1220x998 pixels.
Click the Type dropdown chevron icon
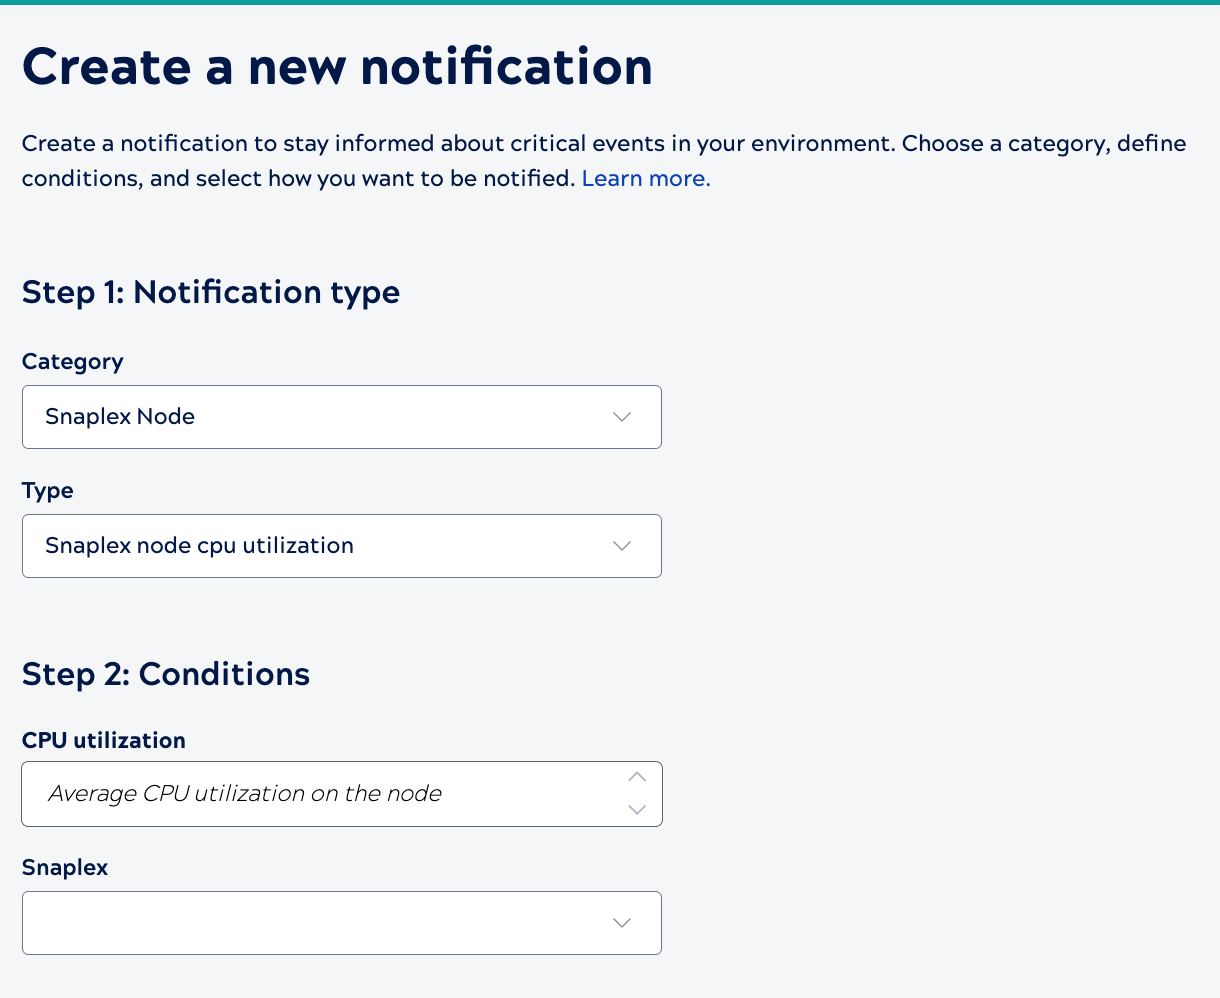621,546
